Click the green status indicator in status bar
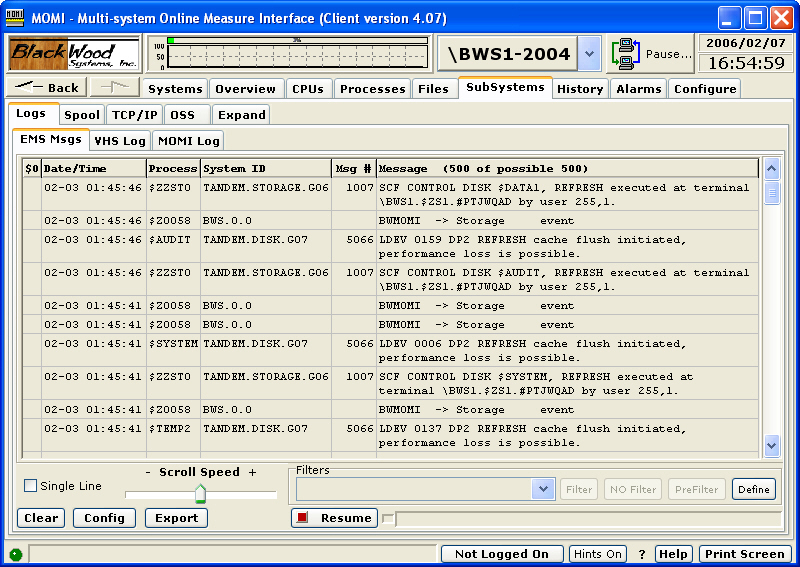This screenshot has height=567, width=800. coord(15,554)
